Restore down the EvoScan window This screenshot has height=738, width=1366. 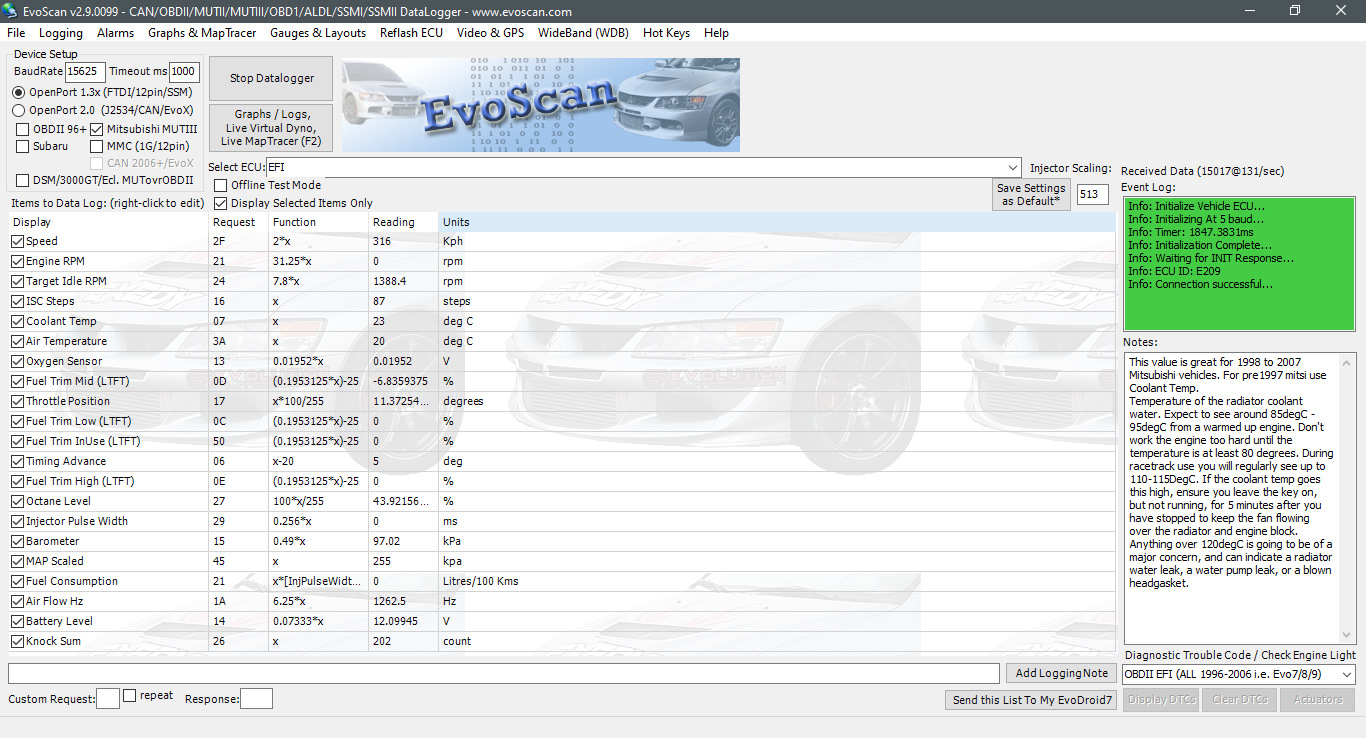pos(1296,11)
